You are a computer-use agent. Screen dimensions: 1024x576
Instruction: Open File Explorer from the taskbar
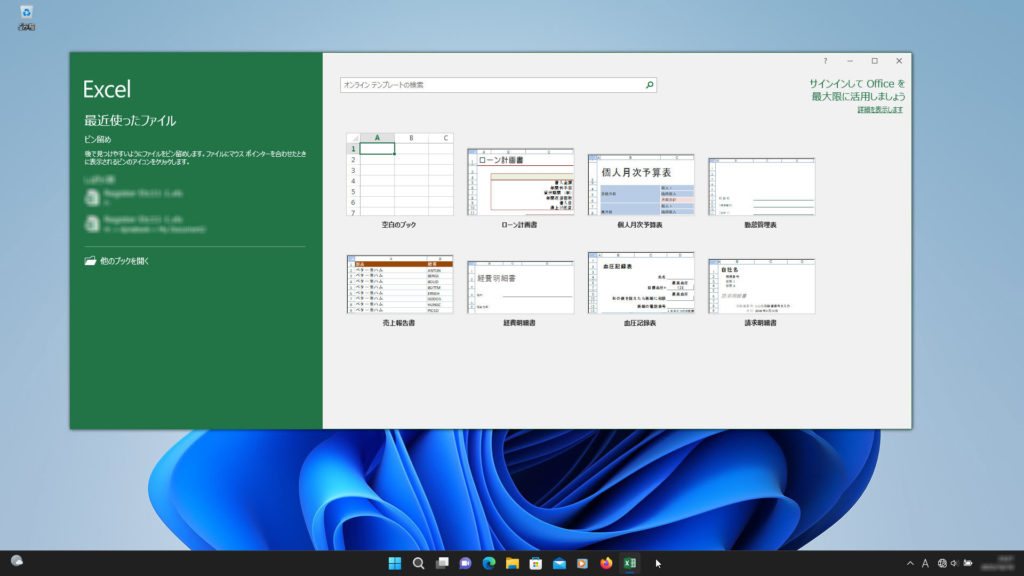coord(512,563)
